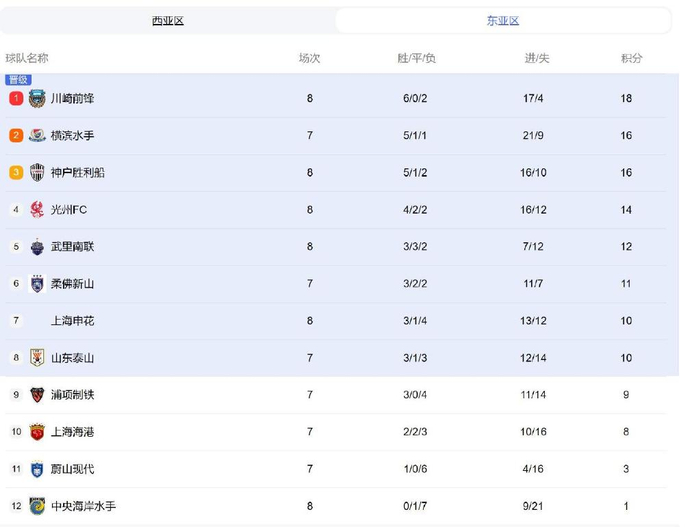Viewport: 700px width, 527px height.
Task: Click the 柔佛新山 team badge
Action: pyautogui.click(x=37, y=283)
